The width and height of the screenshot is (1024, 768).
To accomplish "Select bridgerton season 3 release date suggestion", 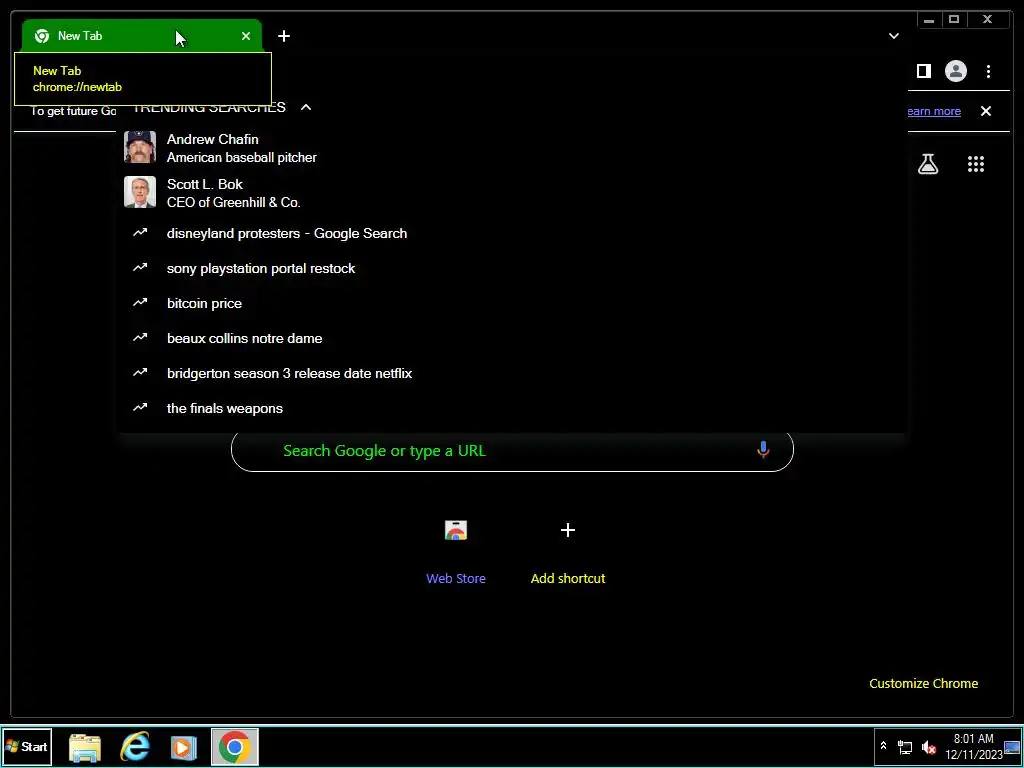I will (512, 374).
